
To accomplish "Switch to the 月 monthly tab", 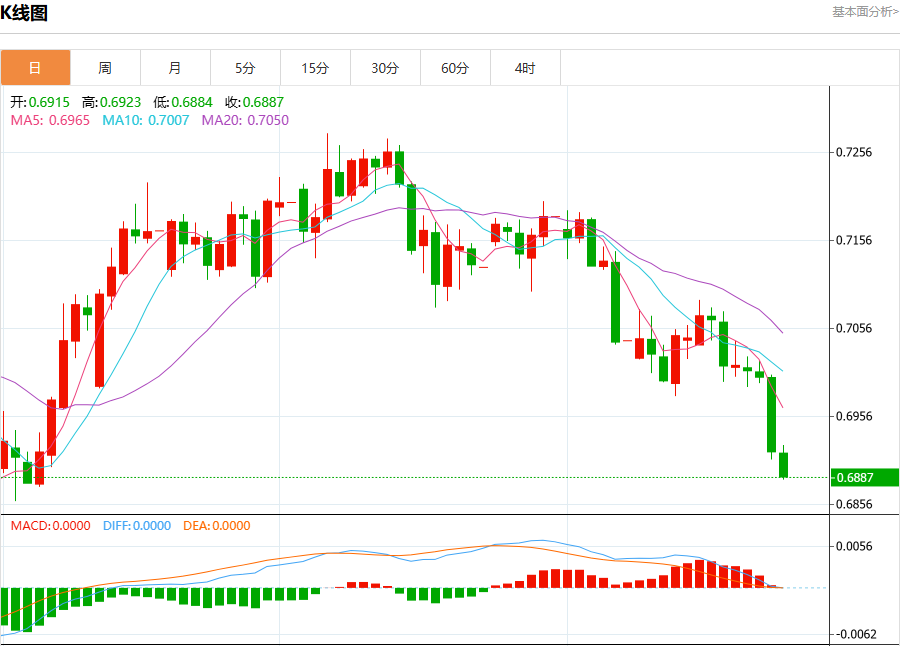I will [x=175, y=68].
